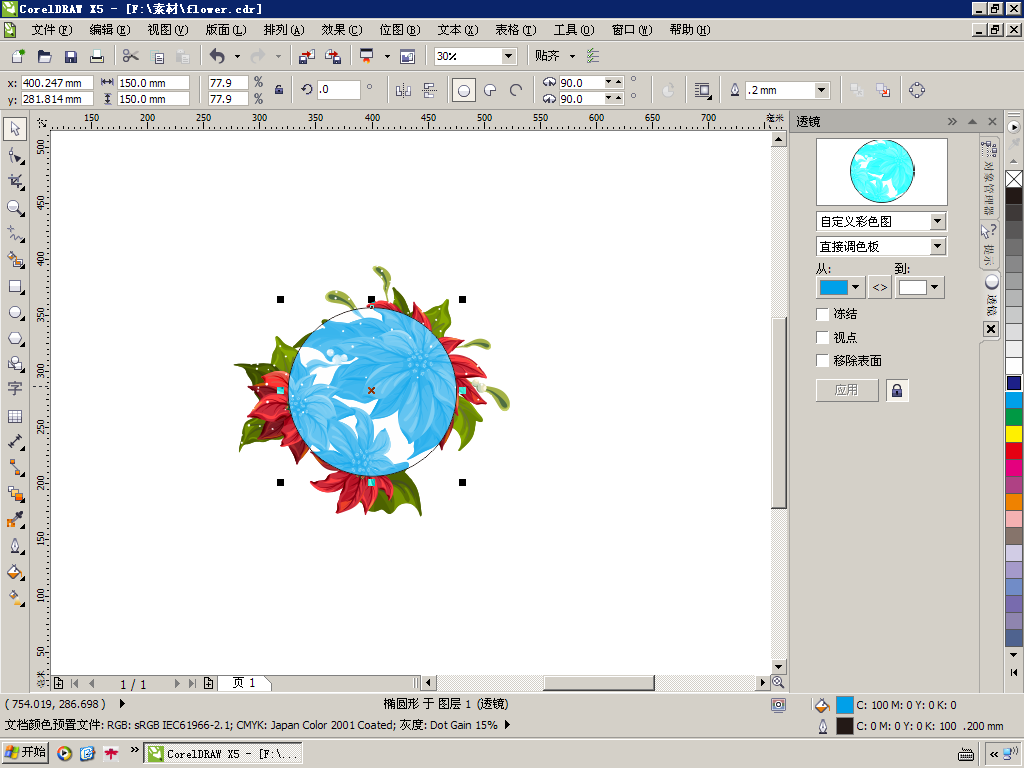This screenshot has height=768, width=1024.
Task: Click the 应用 apply button
Action: 846,391
